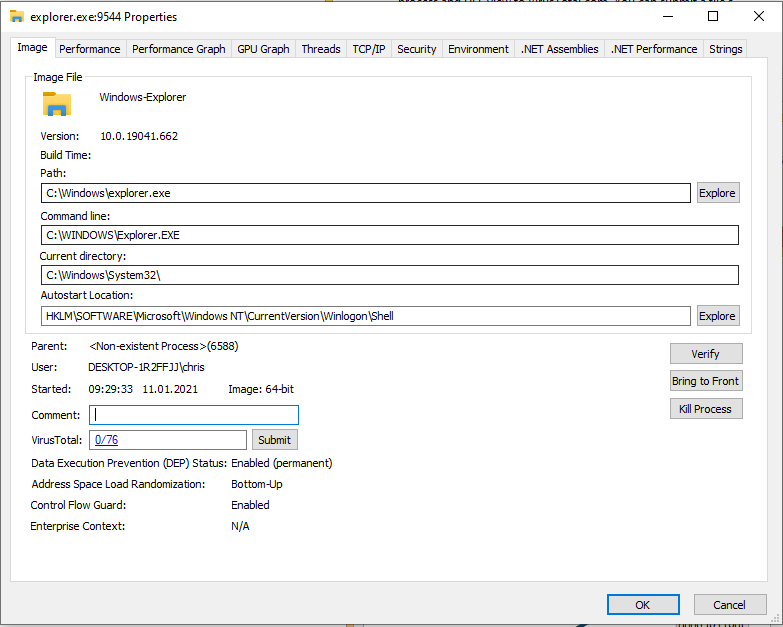
Task: Close the Properties dialog
Action: 759,16
